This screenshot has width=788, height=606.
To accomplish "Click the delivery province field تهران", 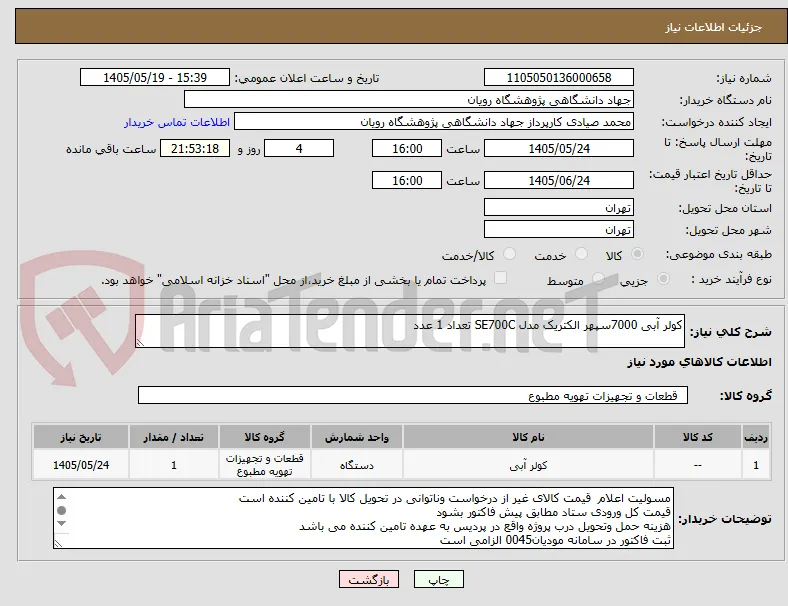I will coord(559,207).
